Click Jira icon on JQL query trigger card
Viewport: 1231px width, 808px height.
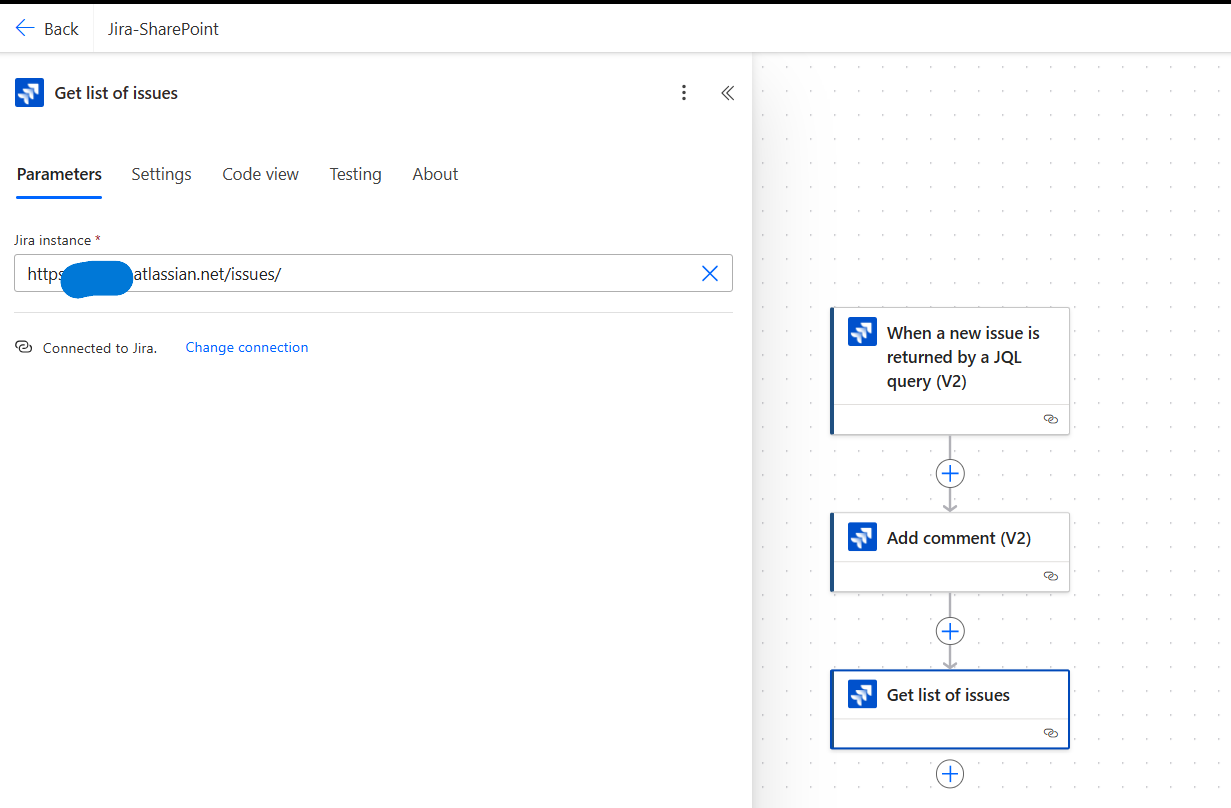point(862,332)
